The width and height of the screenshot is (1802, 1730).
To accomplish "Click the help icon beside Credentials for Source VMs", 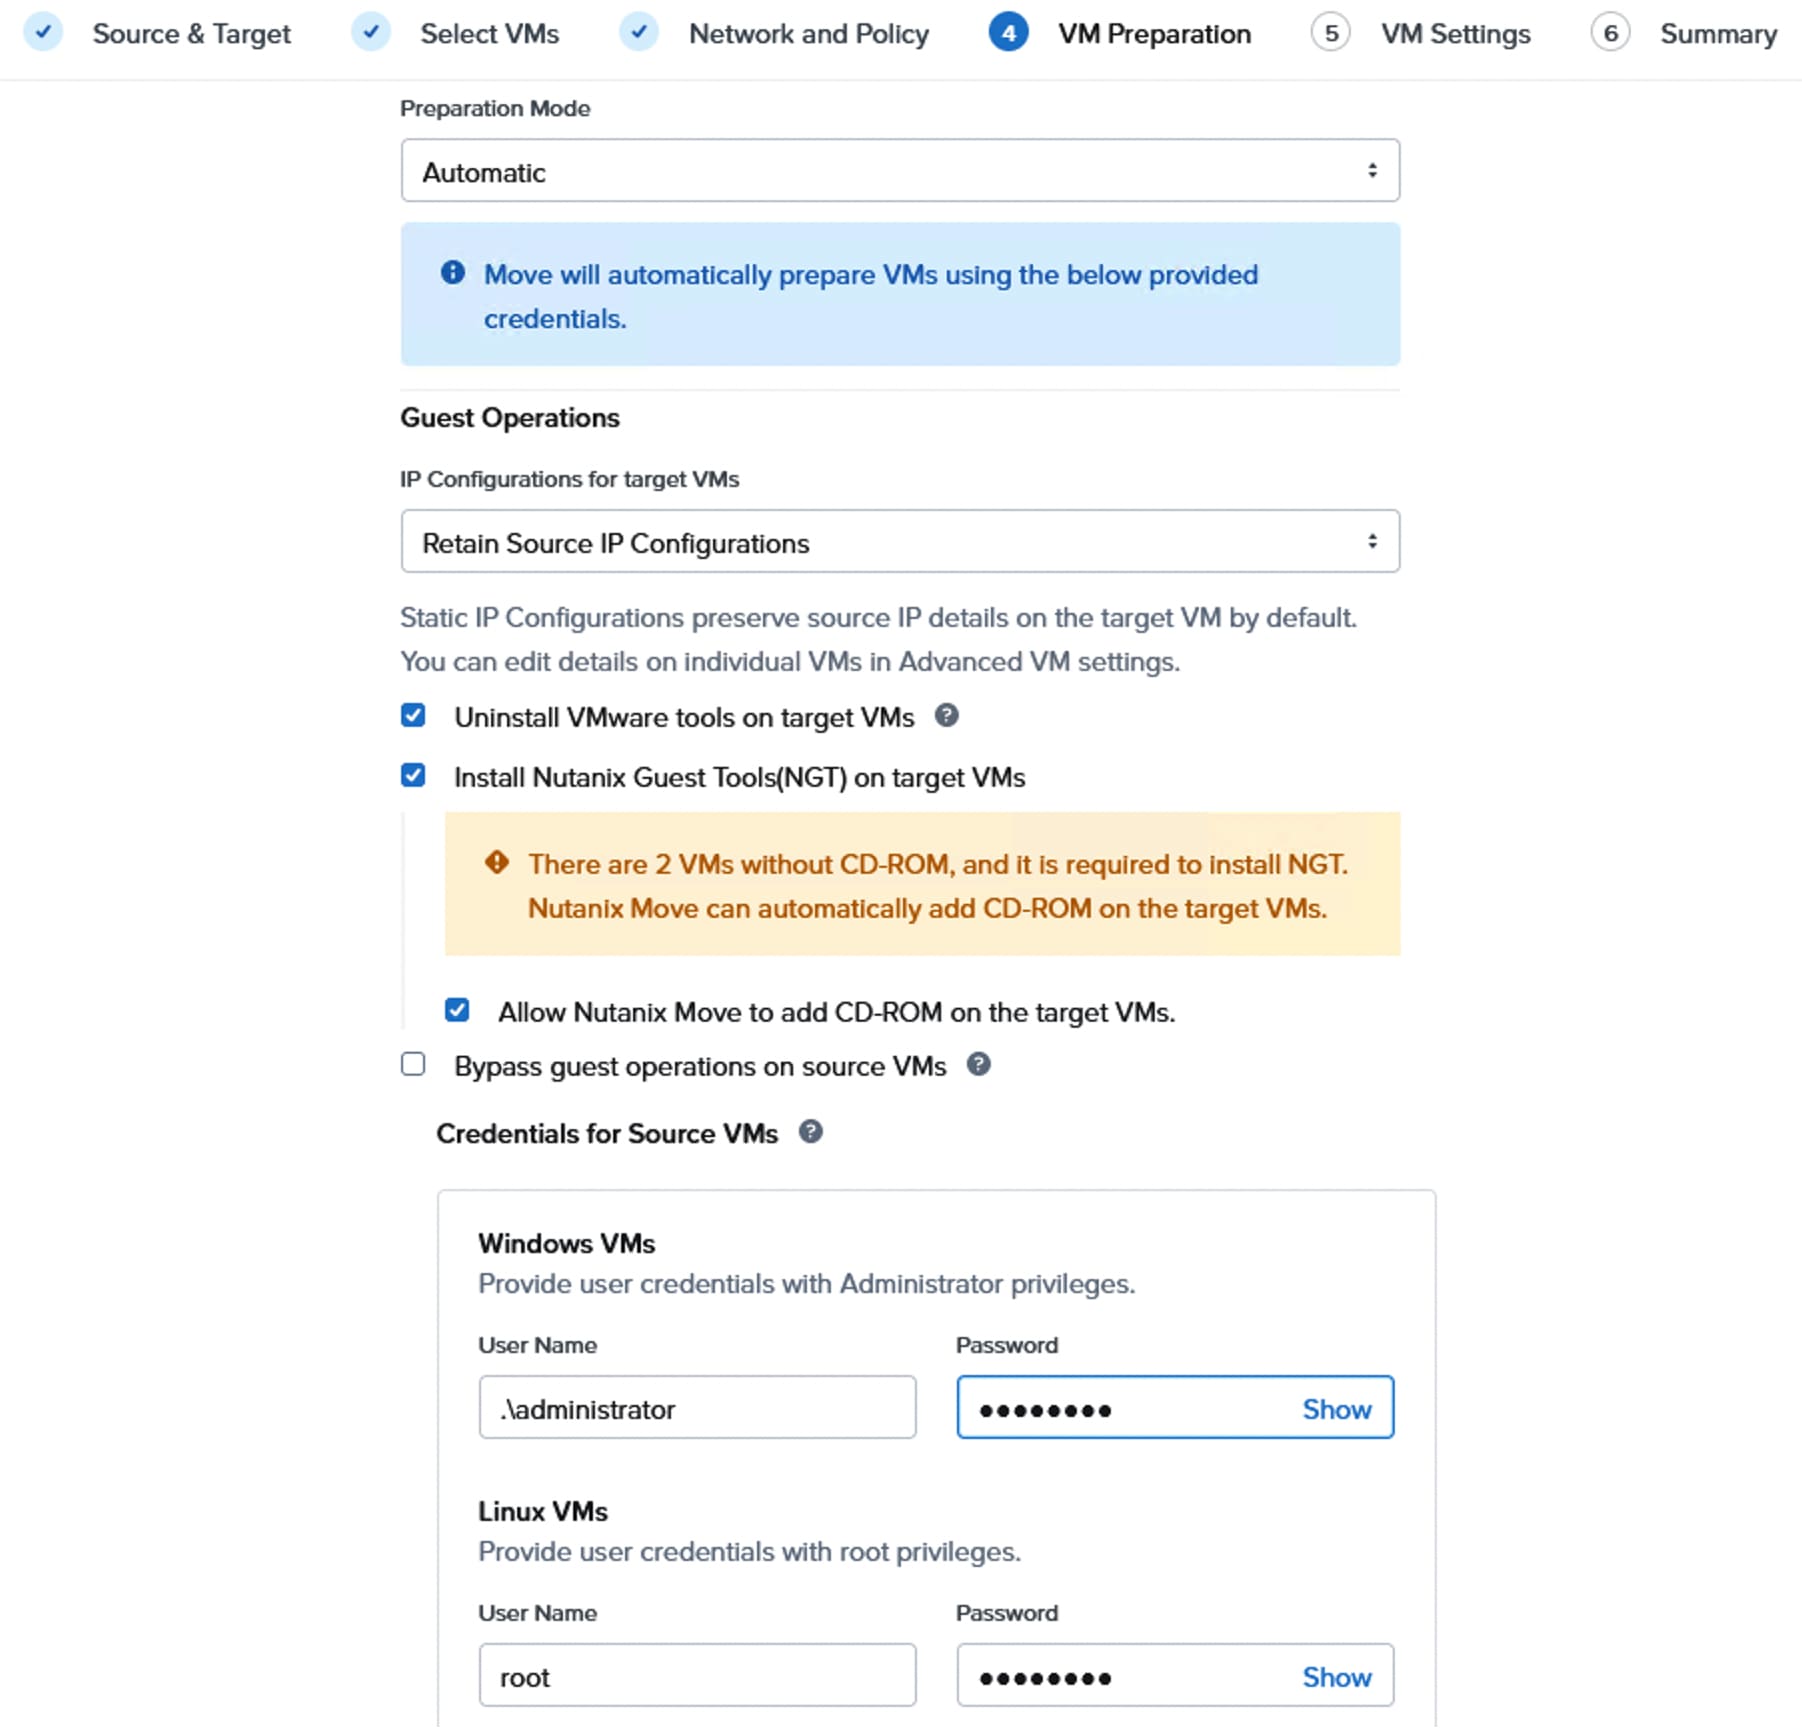I will click(813, 1132).
